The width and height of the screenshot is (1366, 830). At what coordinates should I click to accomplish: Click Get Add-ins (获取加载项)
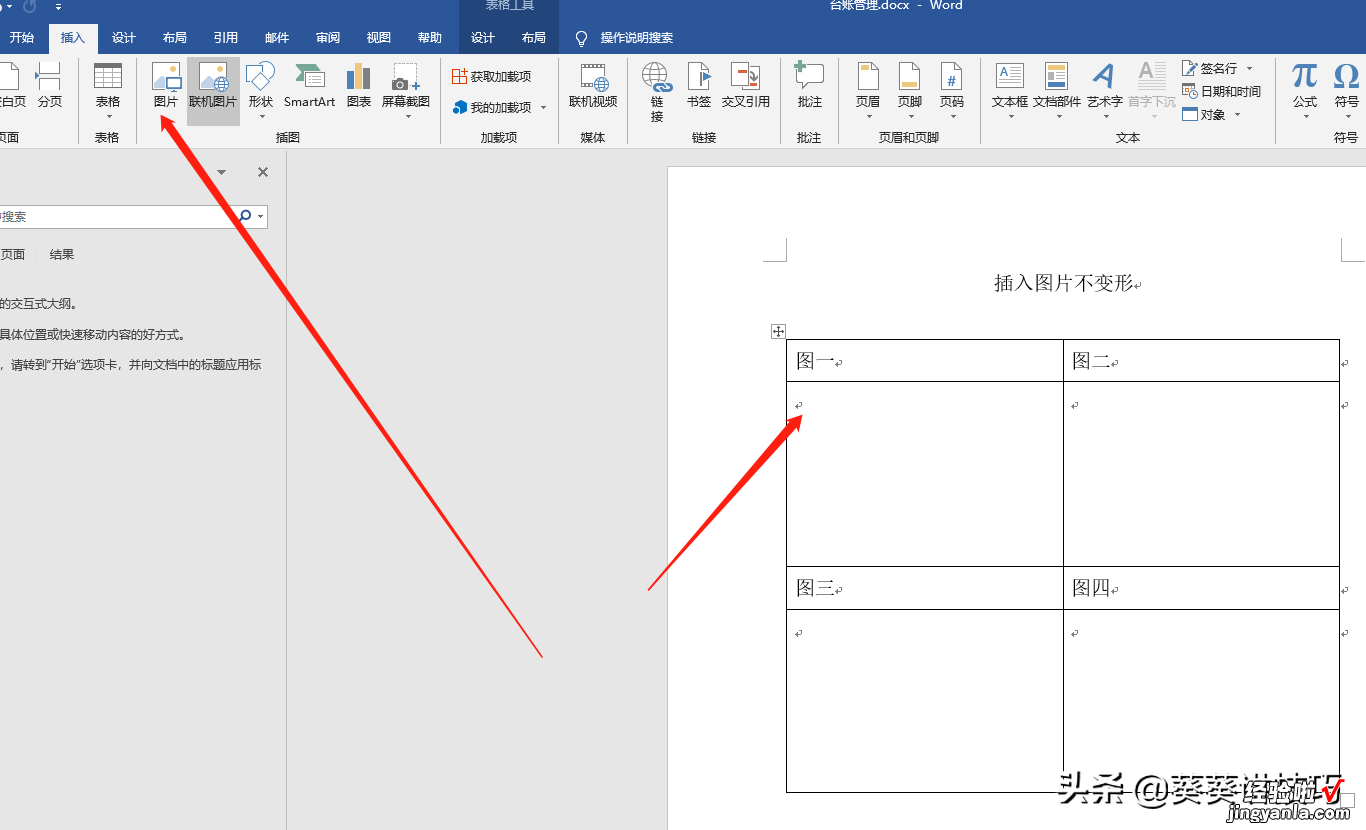tap(492, 76)
